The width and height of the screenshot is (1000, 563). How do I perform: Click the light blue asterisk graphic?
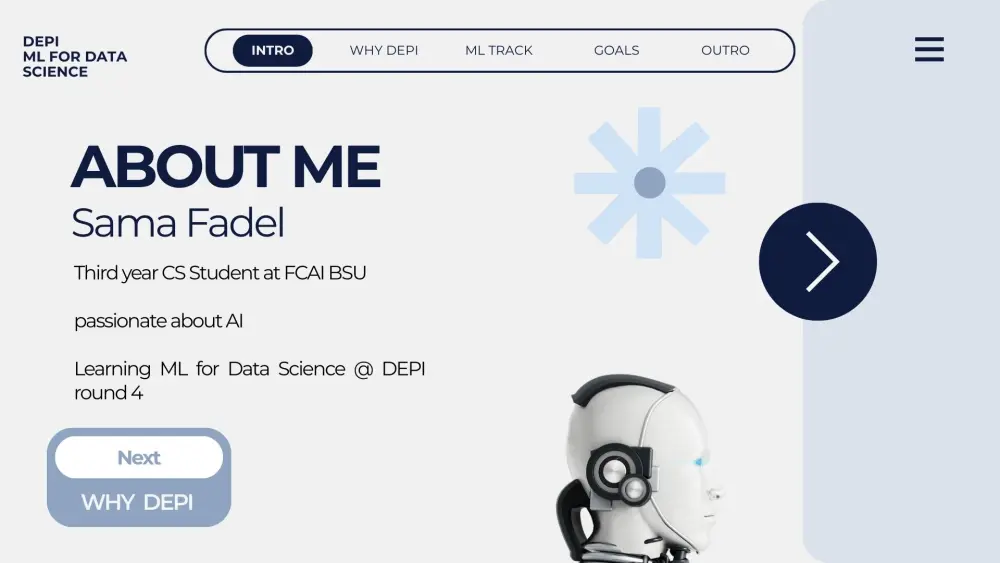tap(649, 183)
